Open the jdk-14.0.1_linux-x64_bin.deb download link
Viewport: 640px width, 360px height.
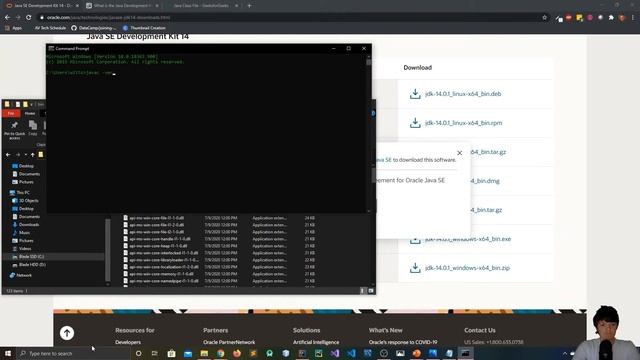tap(463, 94)
